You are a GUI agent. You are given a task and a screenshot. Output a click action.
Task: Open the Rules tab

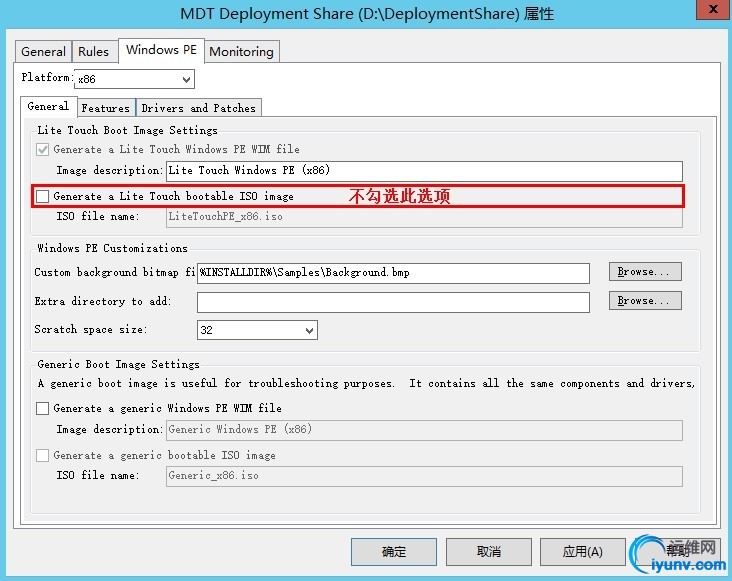[x=93, y=51]
